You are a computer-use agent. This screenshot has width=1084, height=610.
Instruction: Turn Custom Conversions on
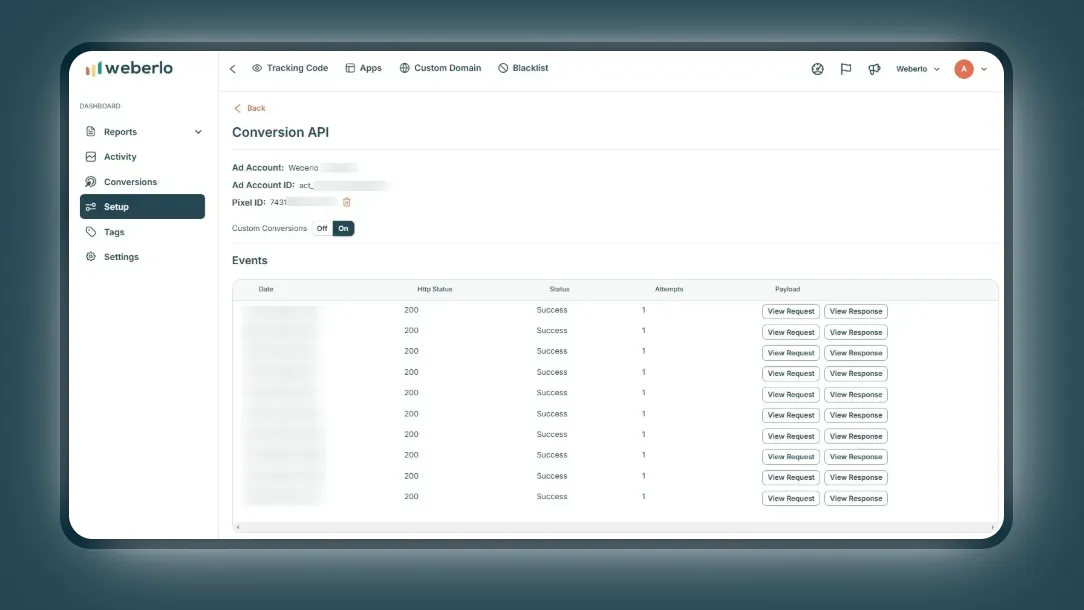pos(344,228)
